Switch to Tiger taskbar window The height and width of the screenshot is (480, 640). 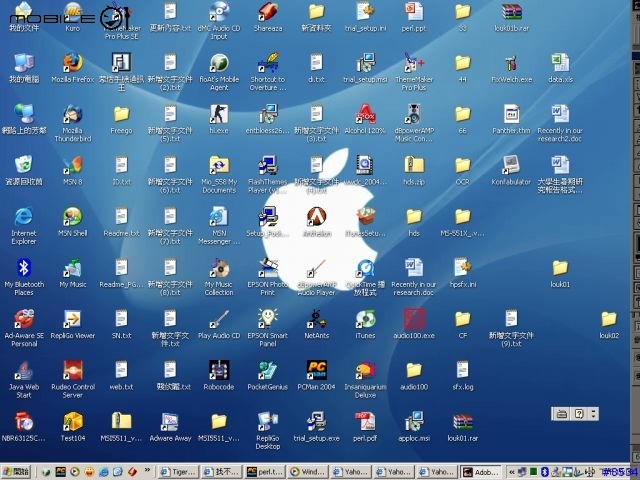click(x=179, y=472)
